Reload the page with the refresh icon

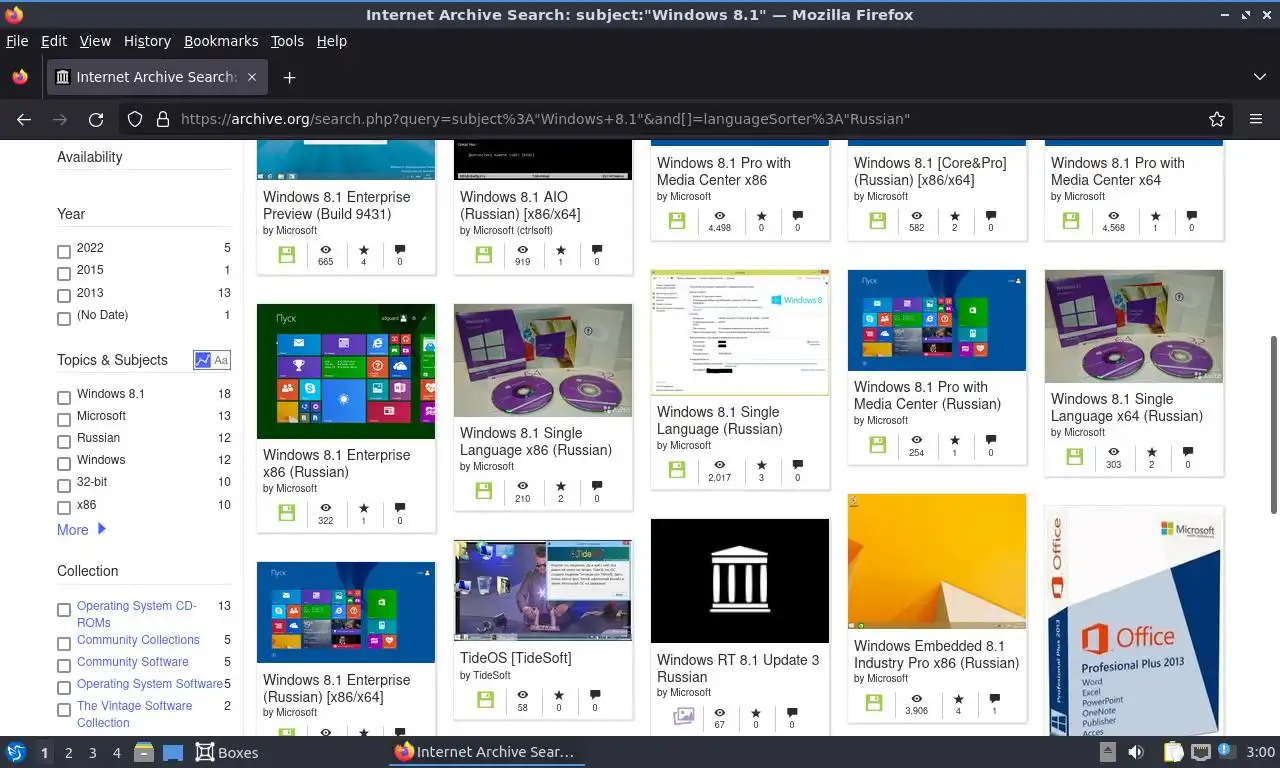point(96,119)
